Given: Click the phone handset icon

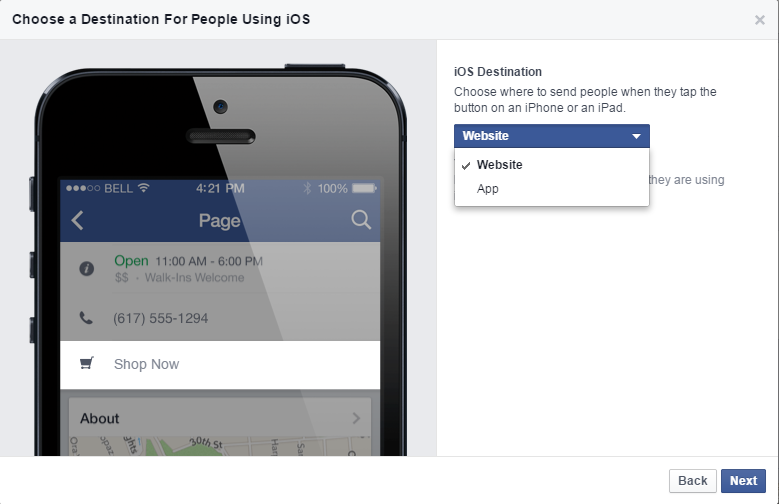Looking at the screenshot, I should coord(86,318).
